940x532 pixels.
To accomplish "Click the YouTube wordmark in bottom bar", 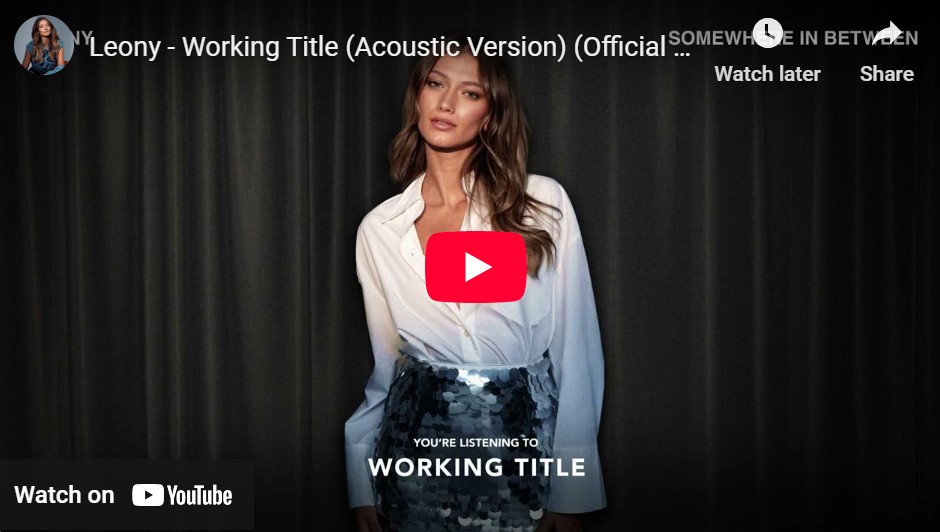I will [200, 495].
